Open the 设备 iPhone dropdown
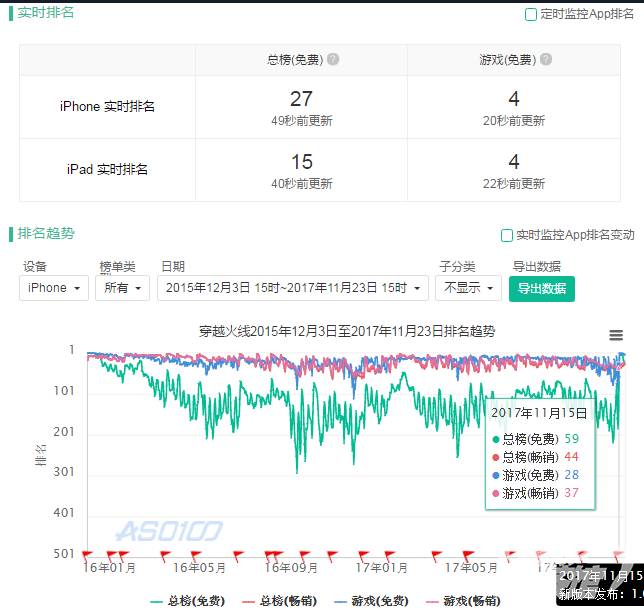The image size is (644, 610). click(54, 288)
